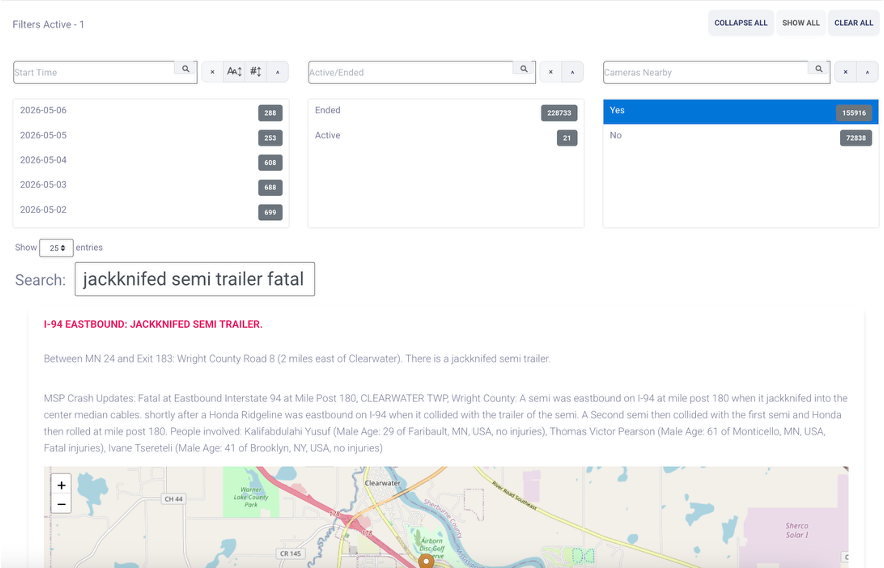884x568 pixels.
Task: Sort Start Time pane by count
Action: pos(256,72)
